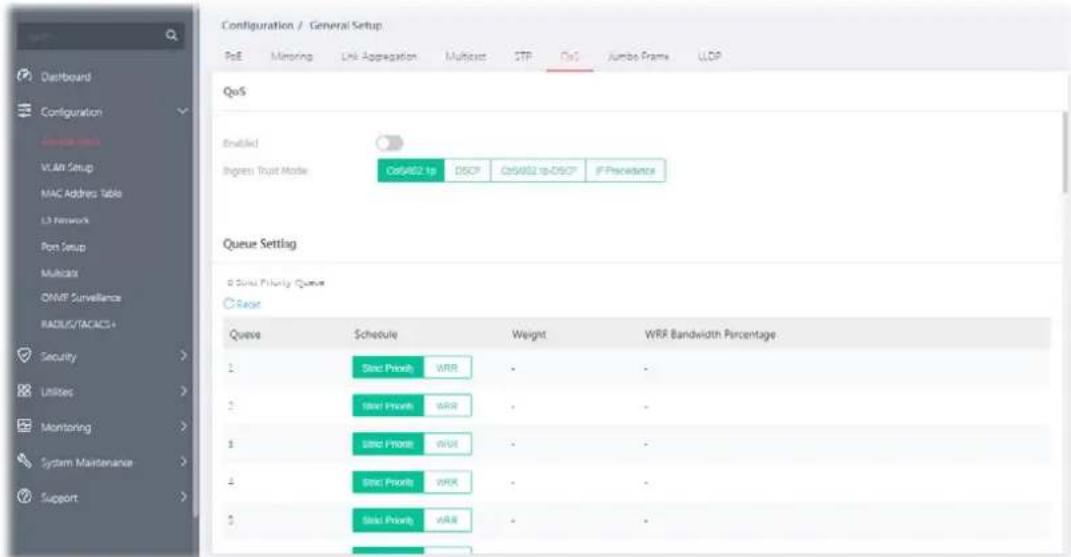Expand the System Maintenance menu chevron
1071x557 pixels.
pos(183,461)
